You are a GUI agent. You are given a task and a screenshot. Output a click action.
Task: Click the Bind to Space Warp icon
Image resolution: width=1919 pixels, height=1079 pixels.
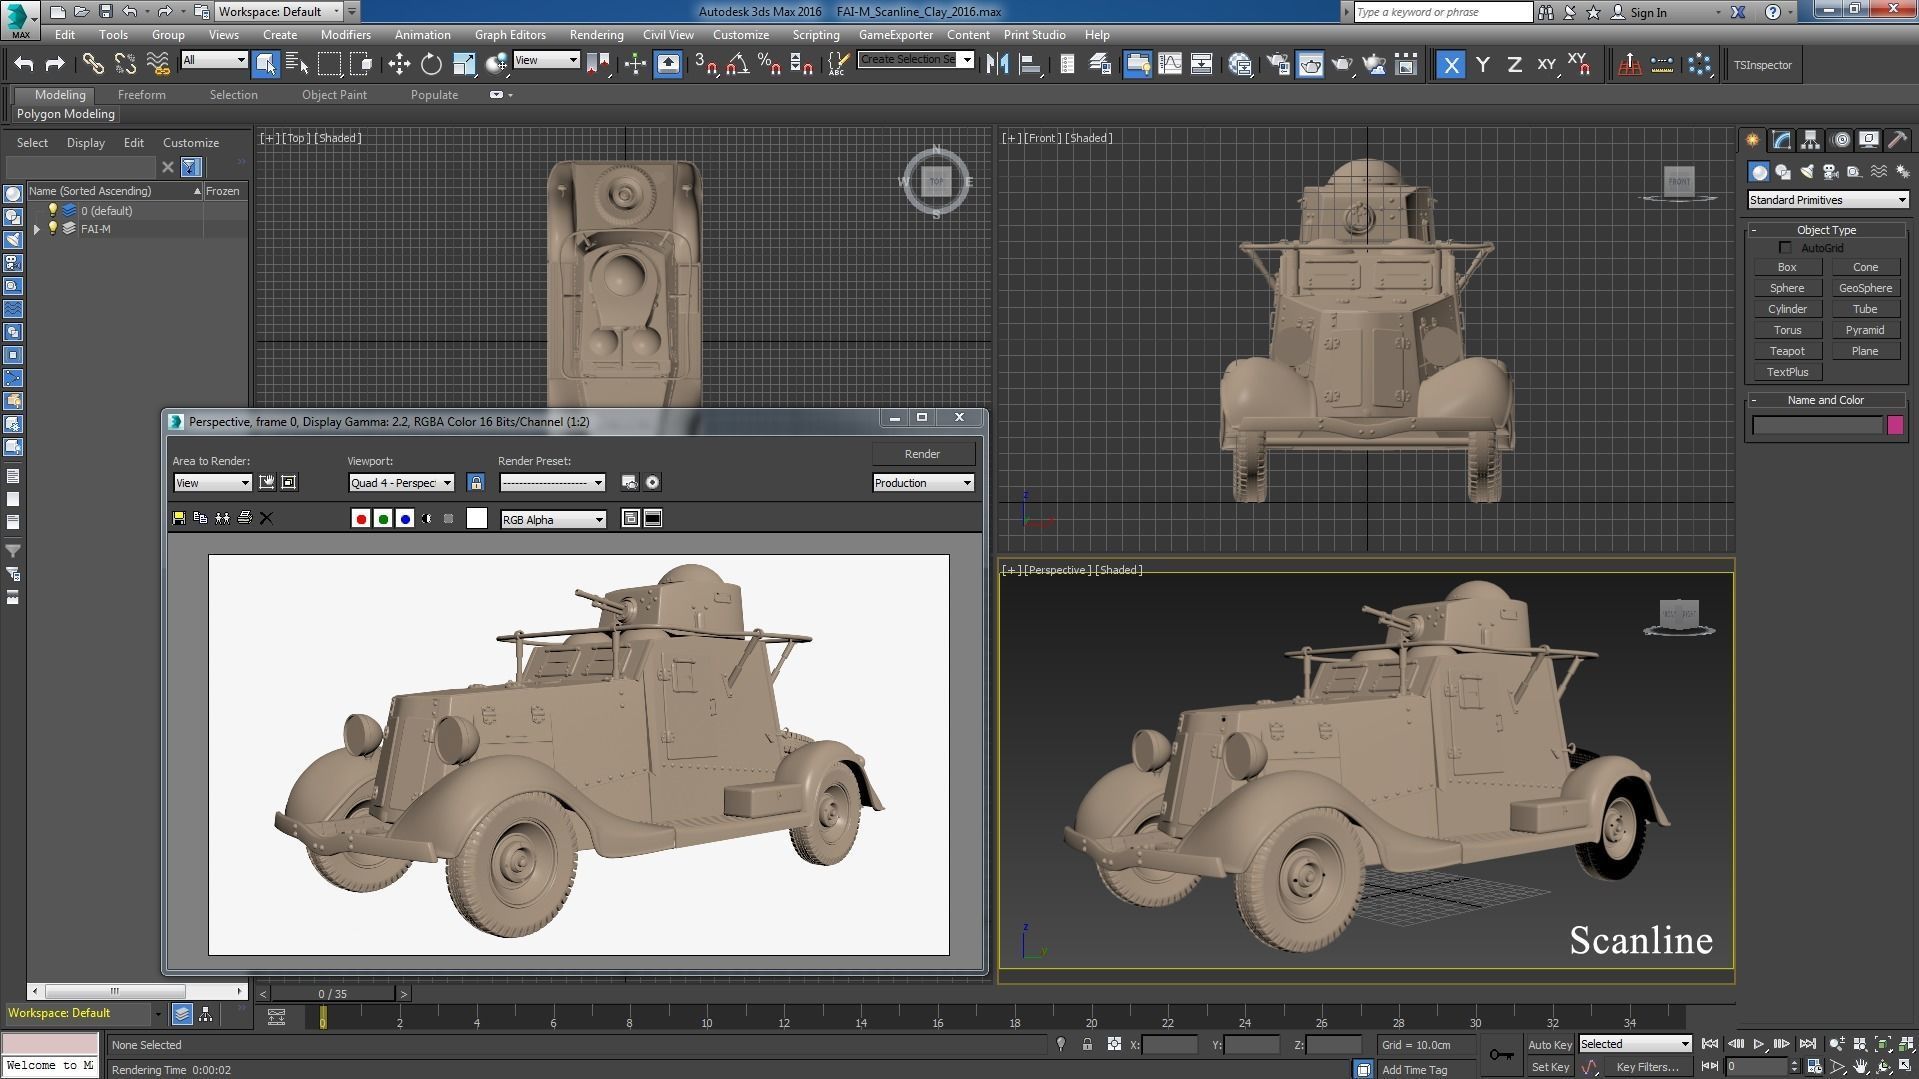158,65
